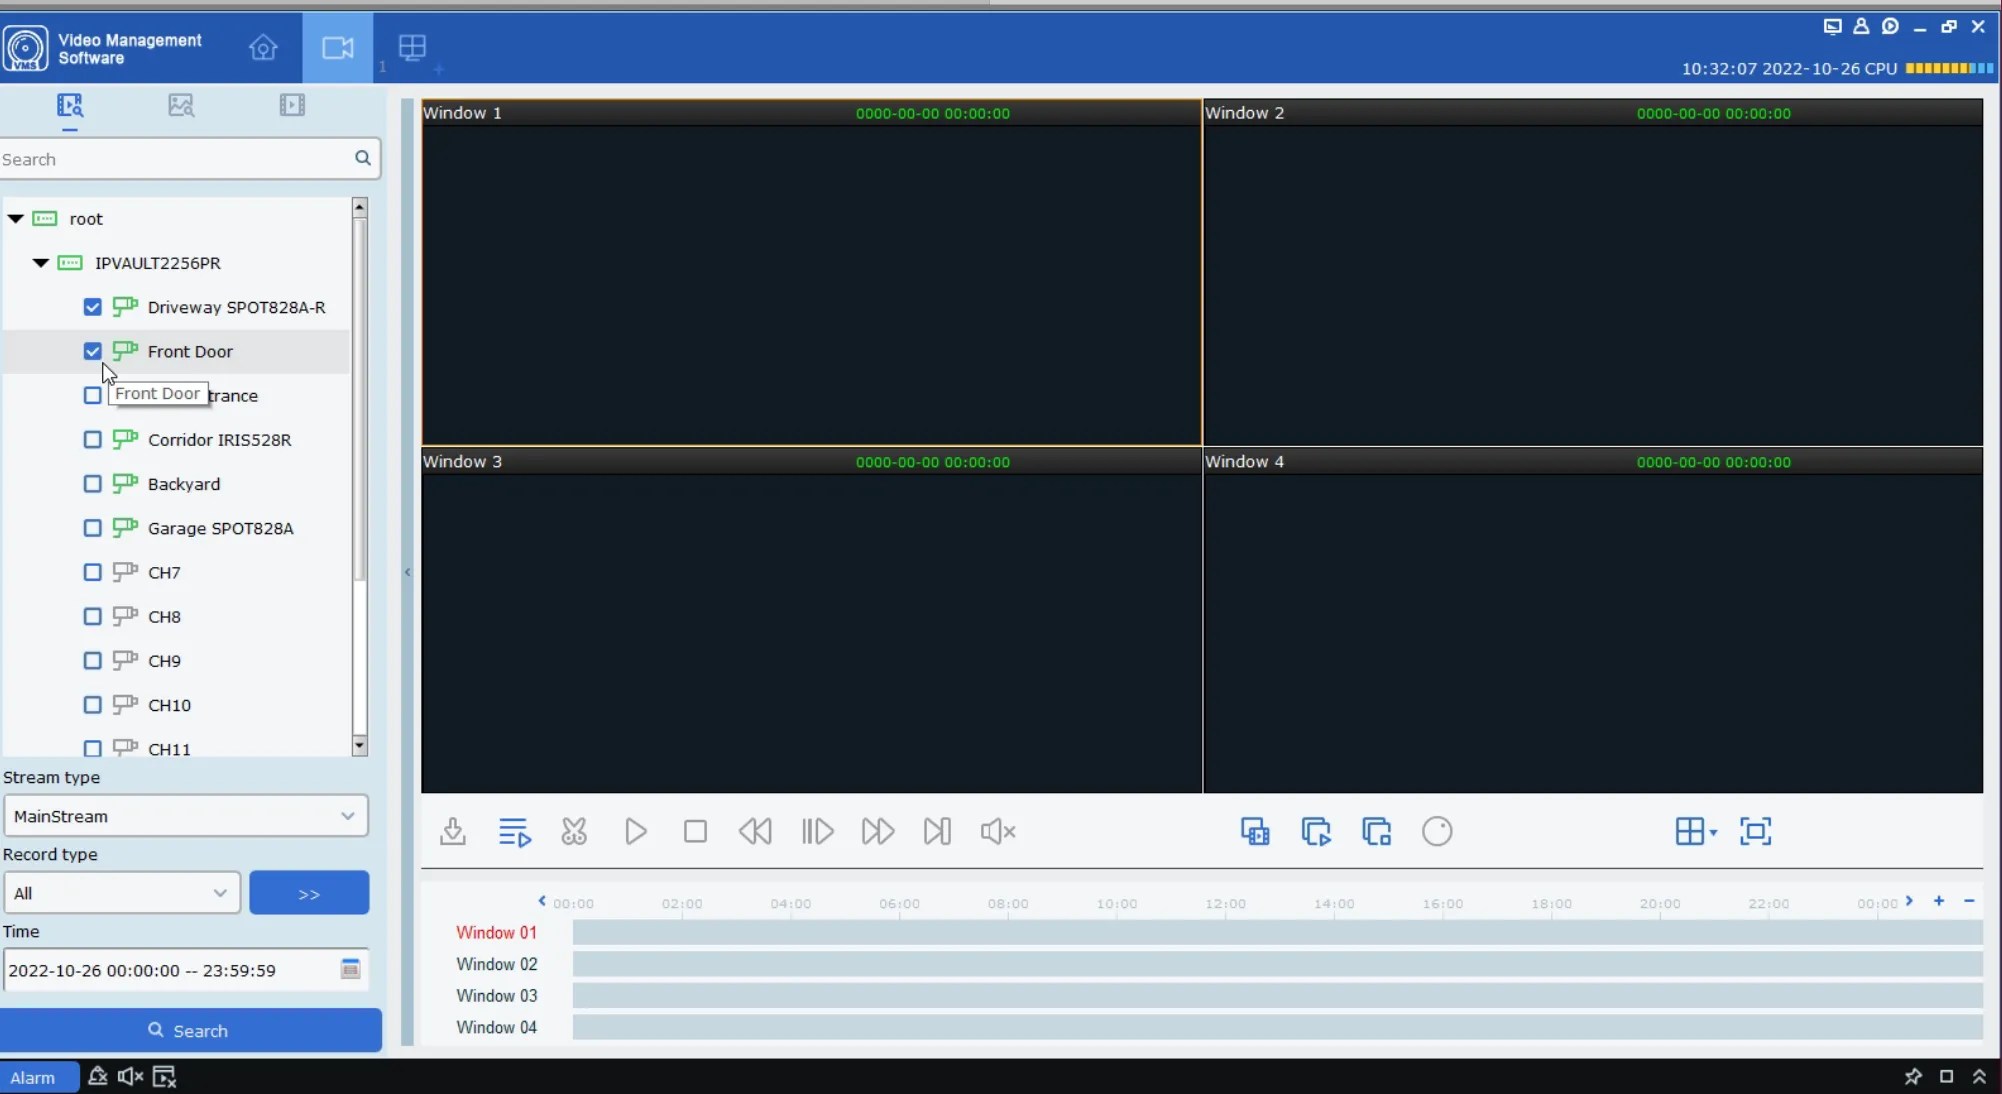Image resolution: width=2002 pixels, height=1094 pixels.
Task: Click the stop playback button
Action: click(x=695, y=831)
